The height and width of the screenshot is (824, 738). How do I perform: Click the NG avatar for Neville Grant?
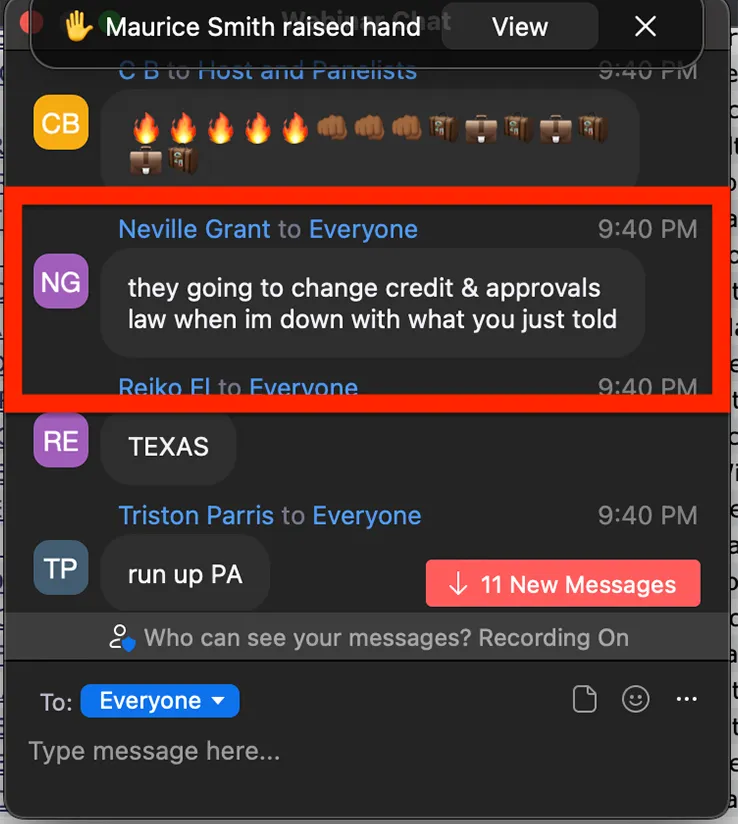pos(61,281)
